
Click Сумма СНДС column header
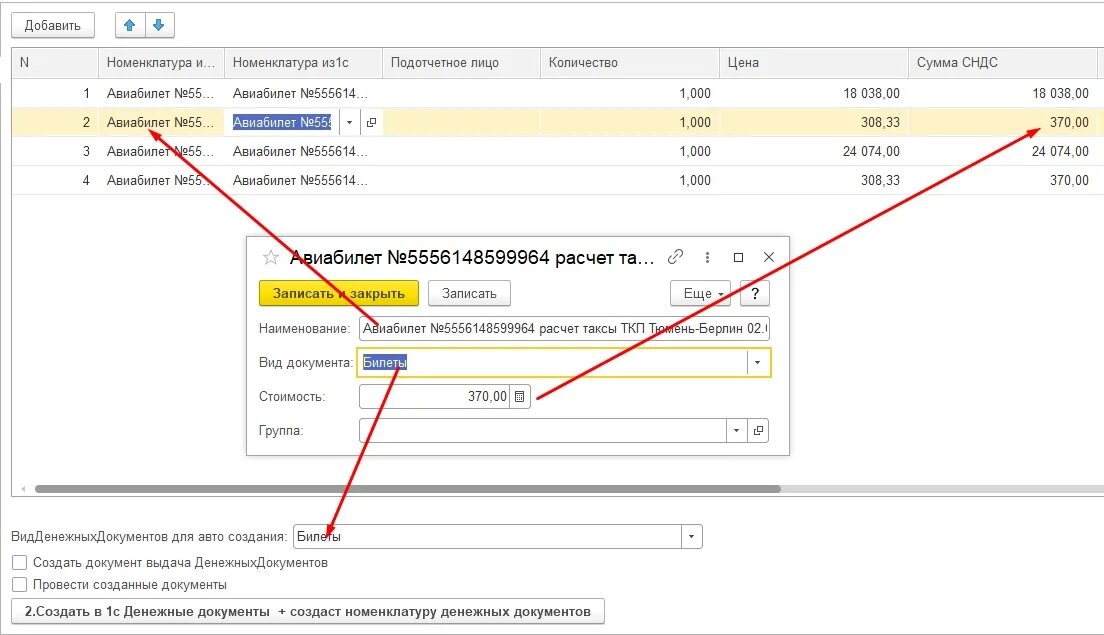click(x=1003, y=63)
